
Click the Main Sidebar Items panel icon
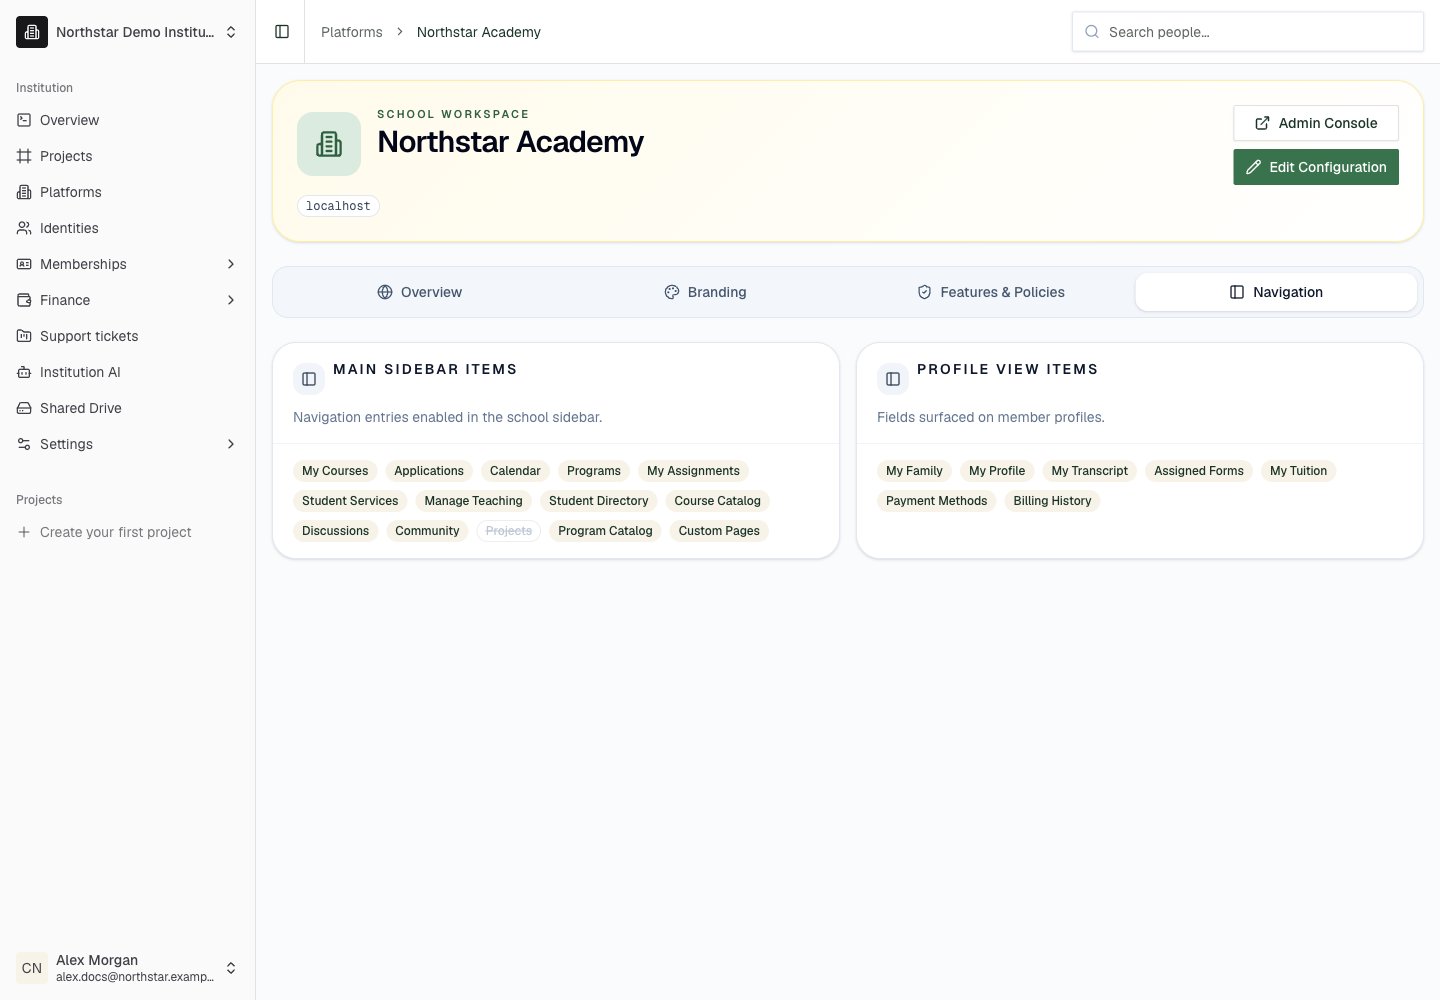(x=309, y=379)
